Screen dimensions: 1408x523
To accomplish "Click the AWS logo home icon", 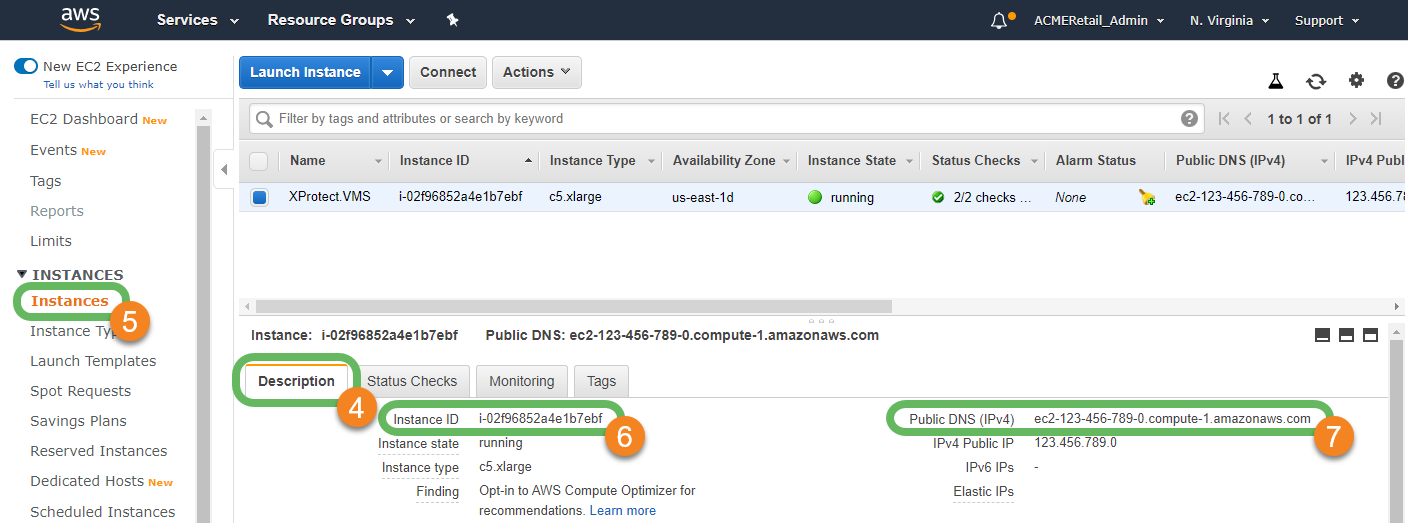I will (80, 19).
